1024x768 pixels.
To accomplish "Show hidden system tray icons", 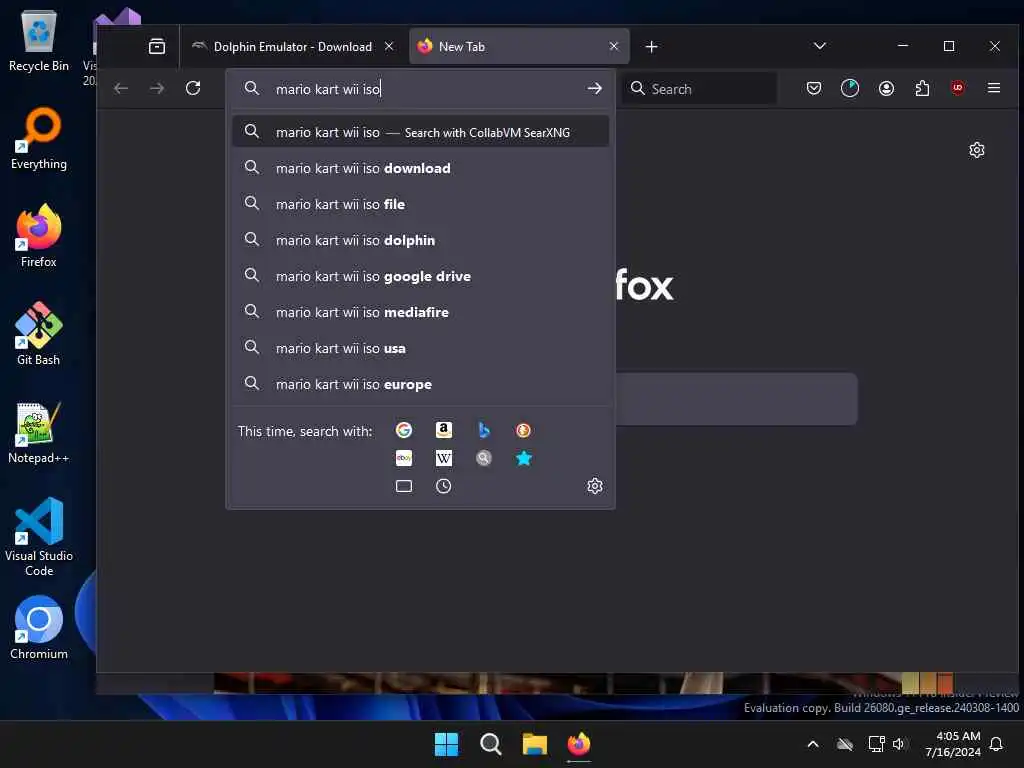I will pyautogui.click(x=813, y=744).
